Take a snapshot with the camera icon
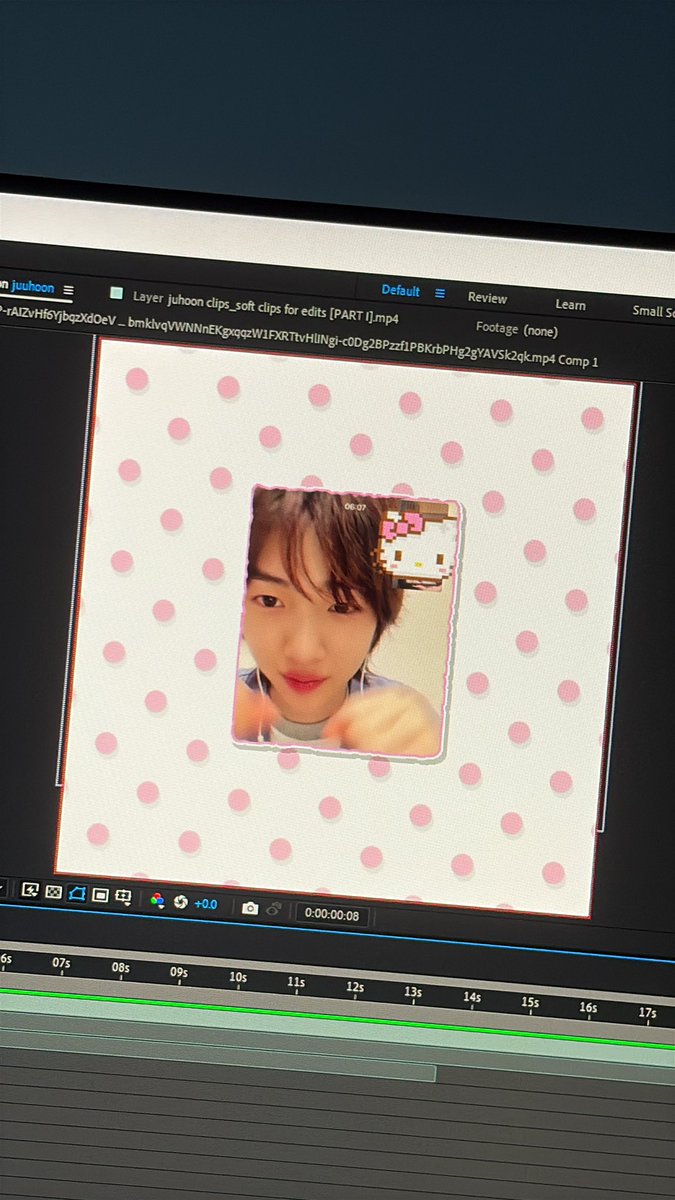Viewport: 675px width, 1200px height. pyautogui.click(x=250, y=908)
